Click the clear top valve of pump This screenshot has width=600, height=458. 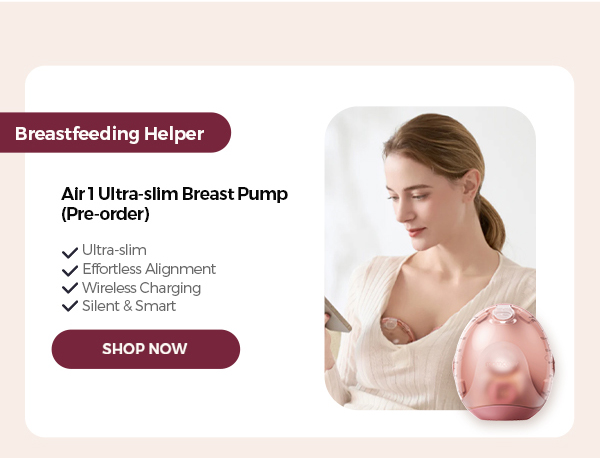click(x=503, y=313)
